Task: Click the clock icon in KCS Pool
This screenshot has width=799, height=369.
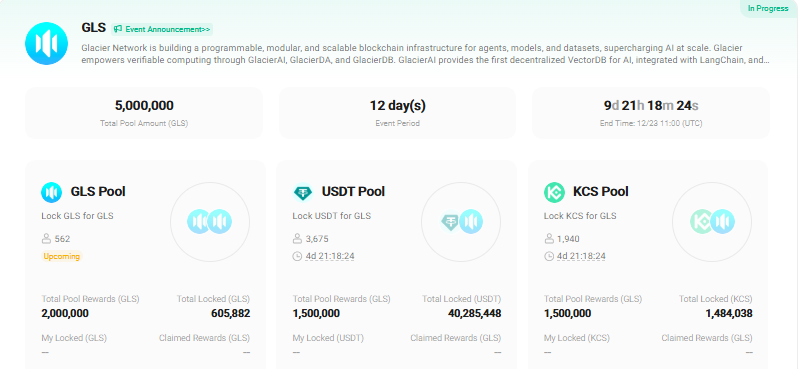Action: [549, 256]
